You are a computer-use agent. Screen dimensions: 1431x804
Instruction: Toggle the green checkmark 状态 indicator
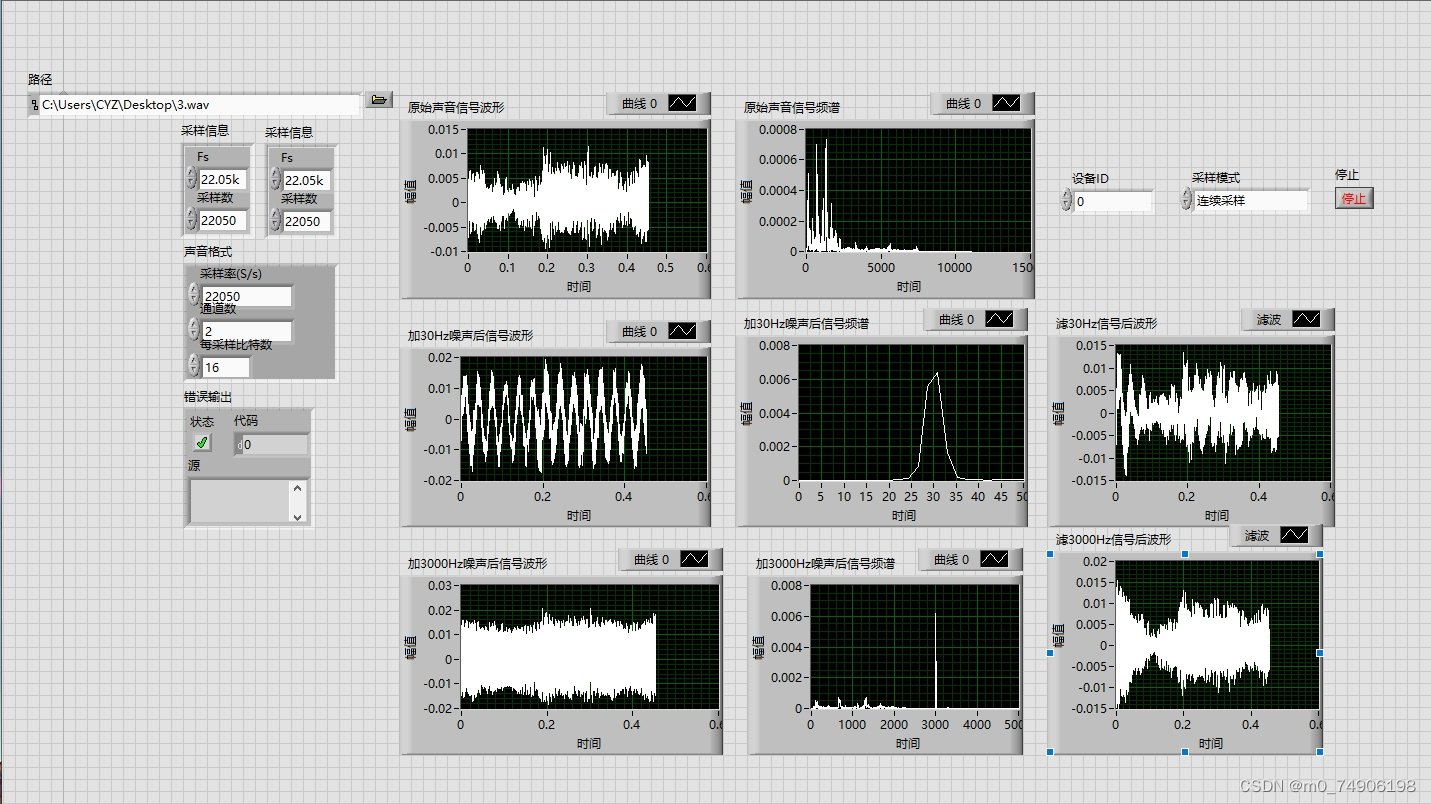[202, 441]
